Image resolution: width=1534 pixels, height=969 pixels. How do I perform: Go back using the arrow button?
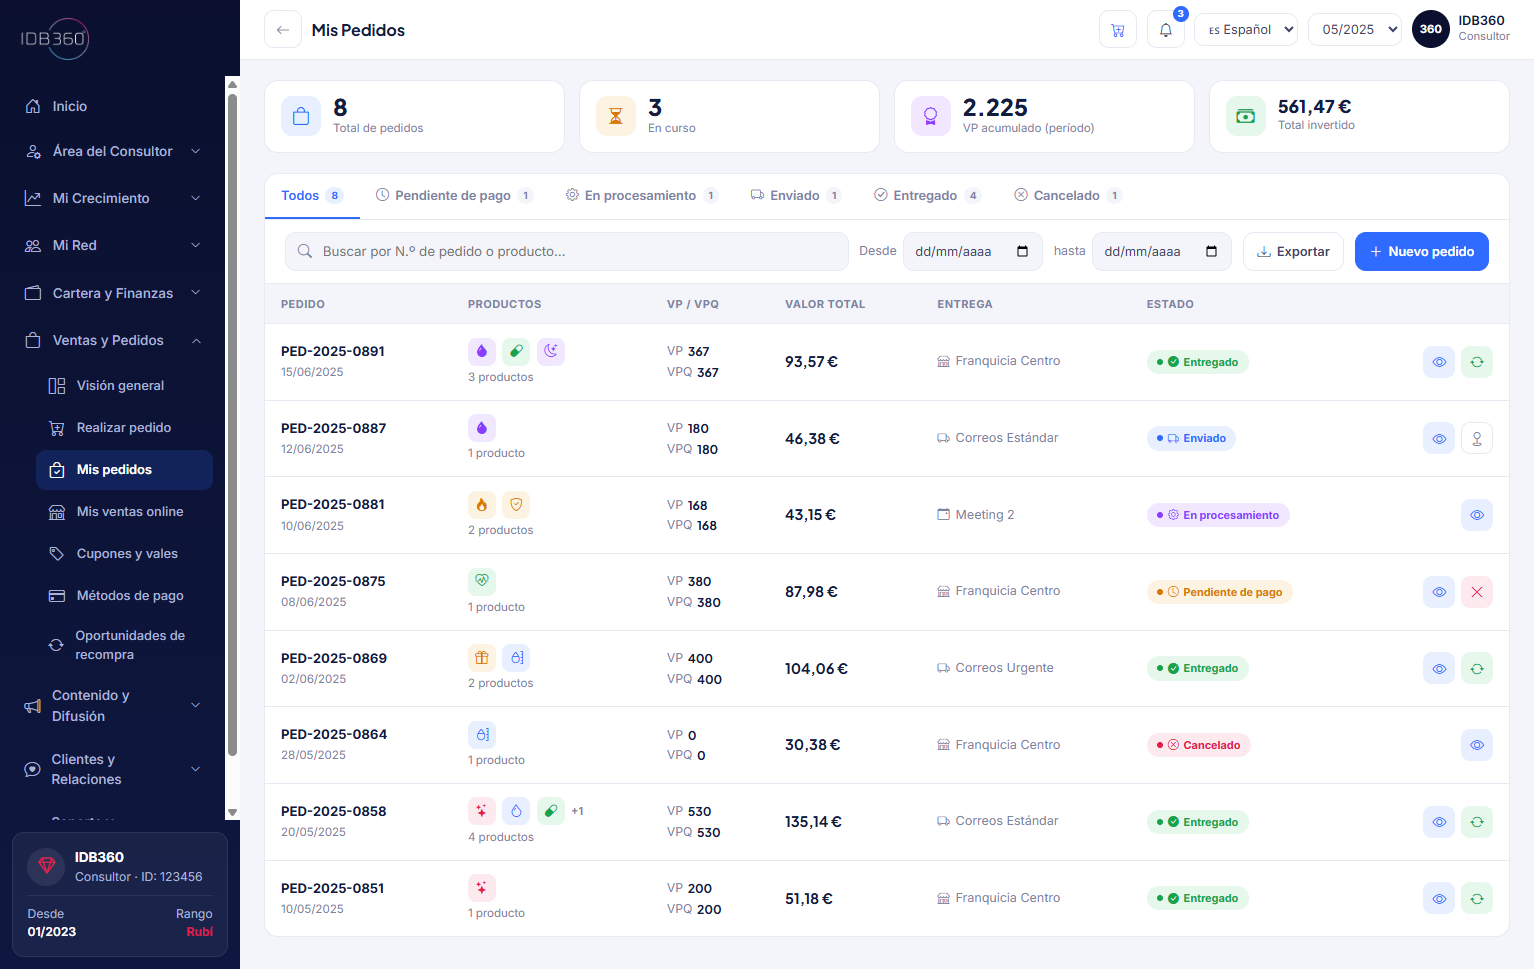[283, 30]
